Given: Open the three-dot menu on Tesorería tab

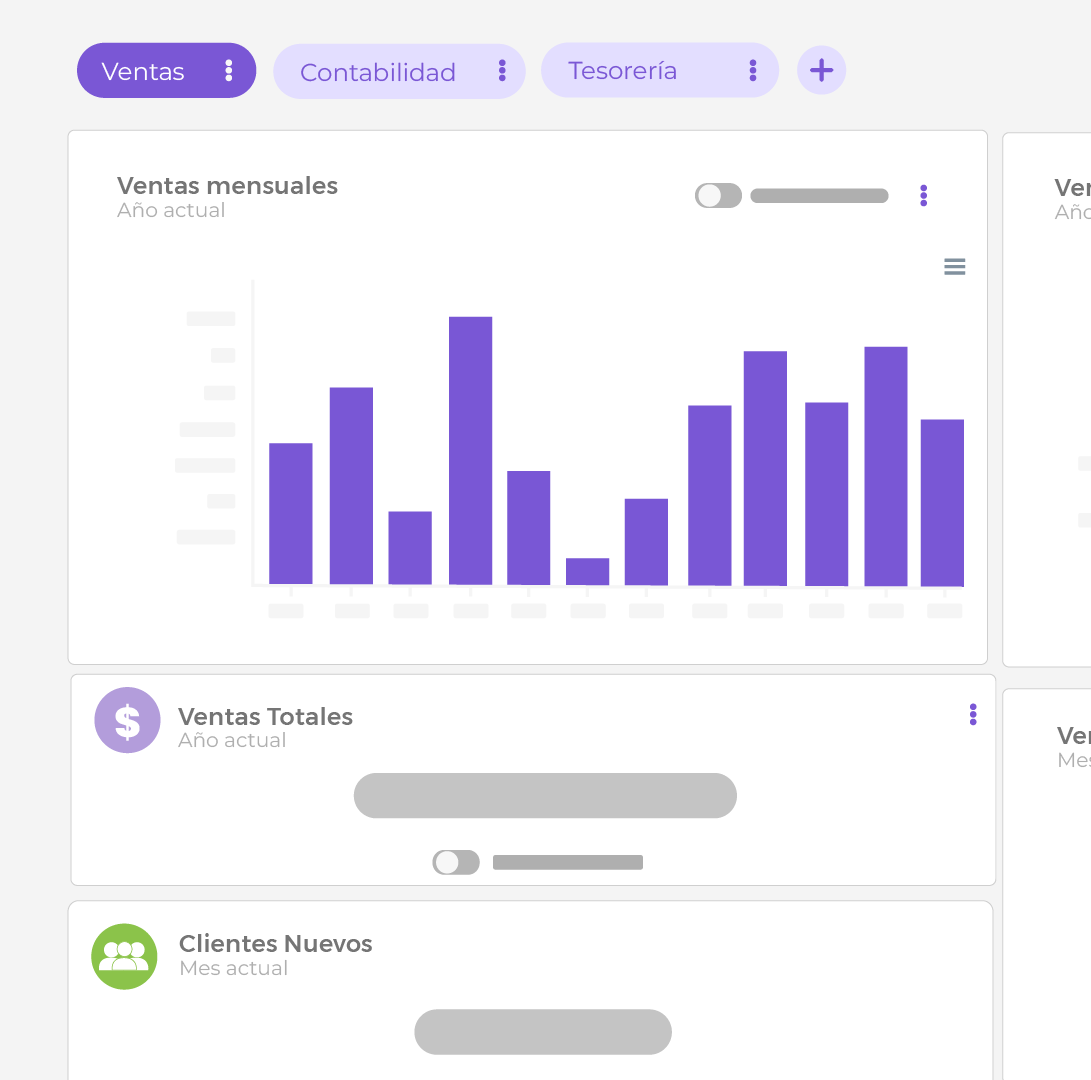Looking at the screenshot, I should pyautogui.click(x=752, y=70).
